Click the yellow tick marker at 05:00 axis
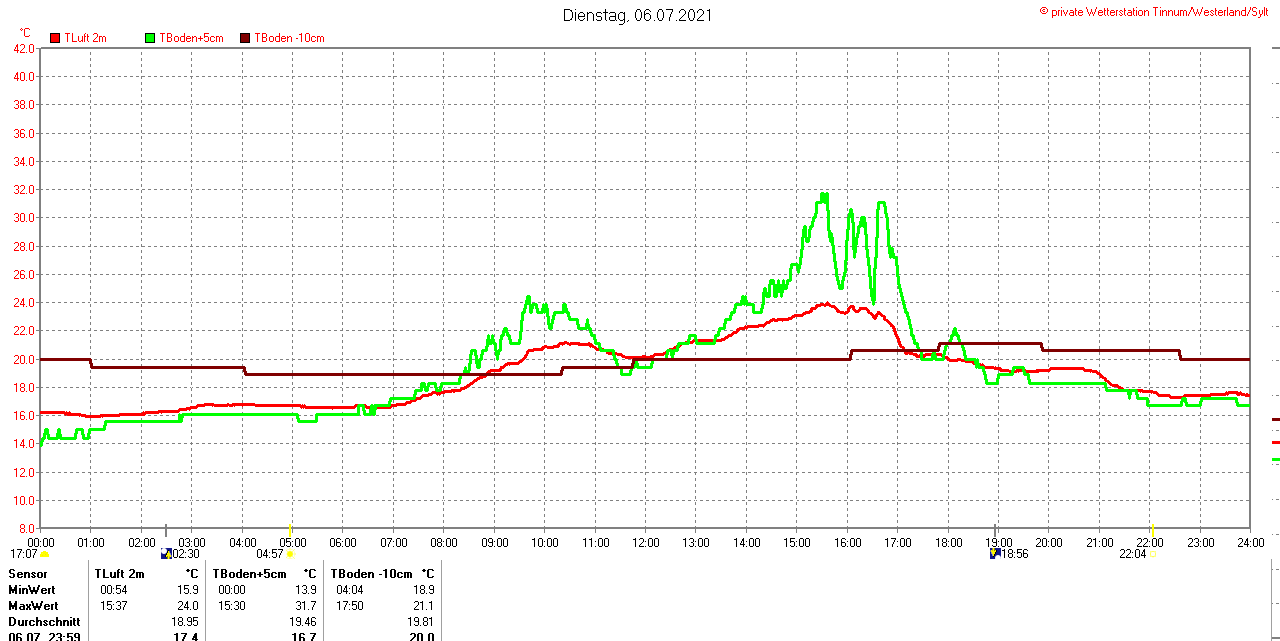 pyautogui.click(x=291, y=528)
